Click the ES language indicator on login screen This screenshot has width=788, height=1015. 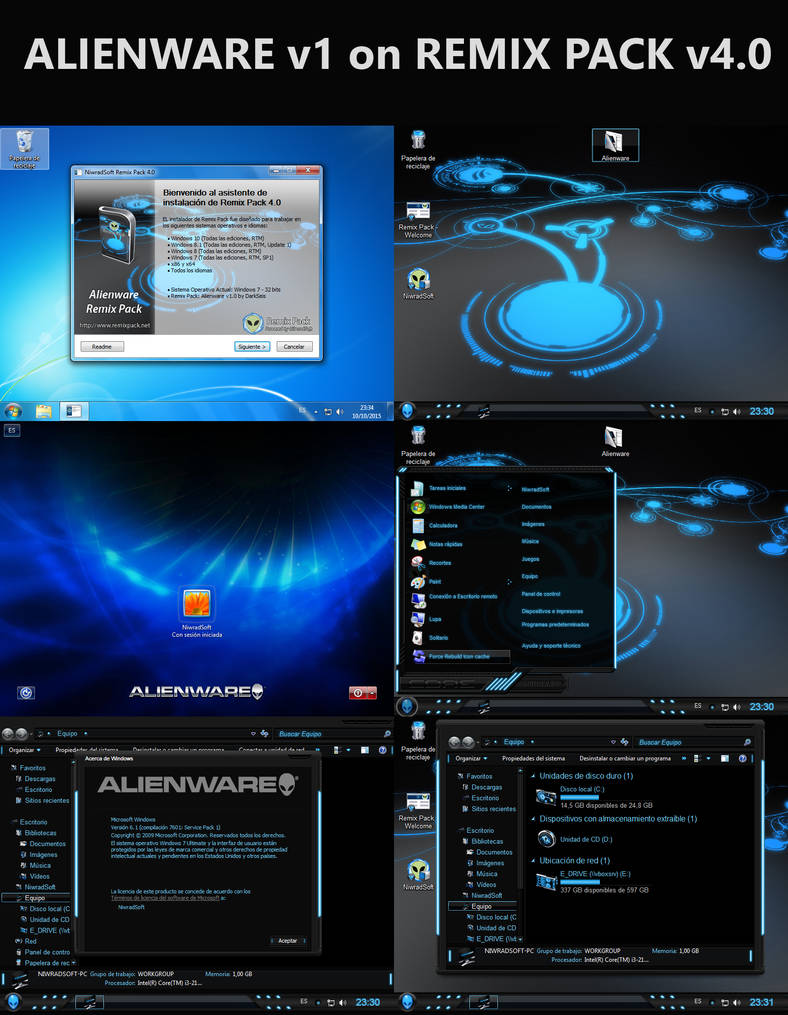click(12, 430)
